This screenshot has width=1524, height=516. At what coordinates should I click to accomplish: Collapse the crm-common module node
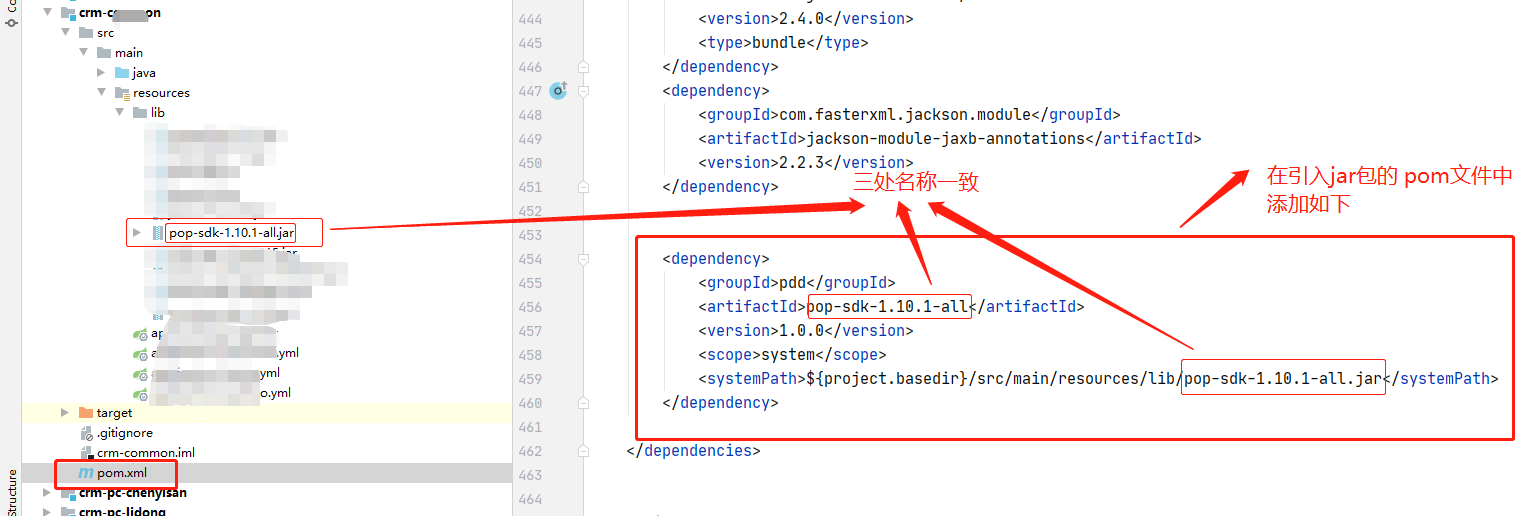49,13
